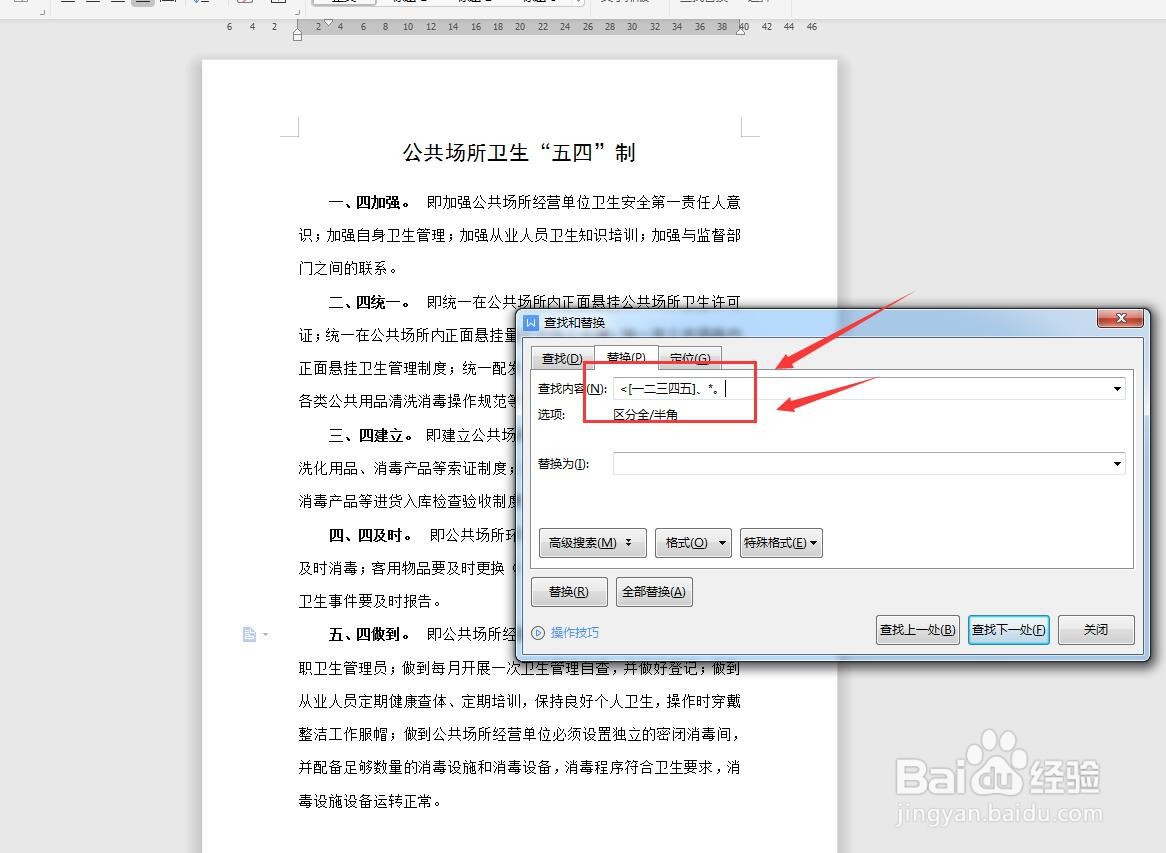Click the line 卫生事件要及时报告。
1166x853 pixels.
370,602
